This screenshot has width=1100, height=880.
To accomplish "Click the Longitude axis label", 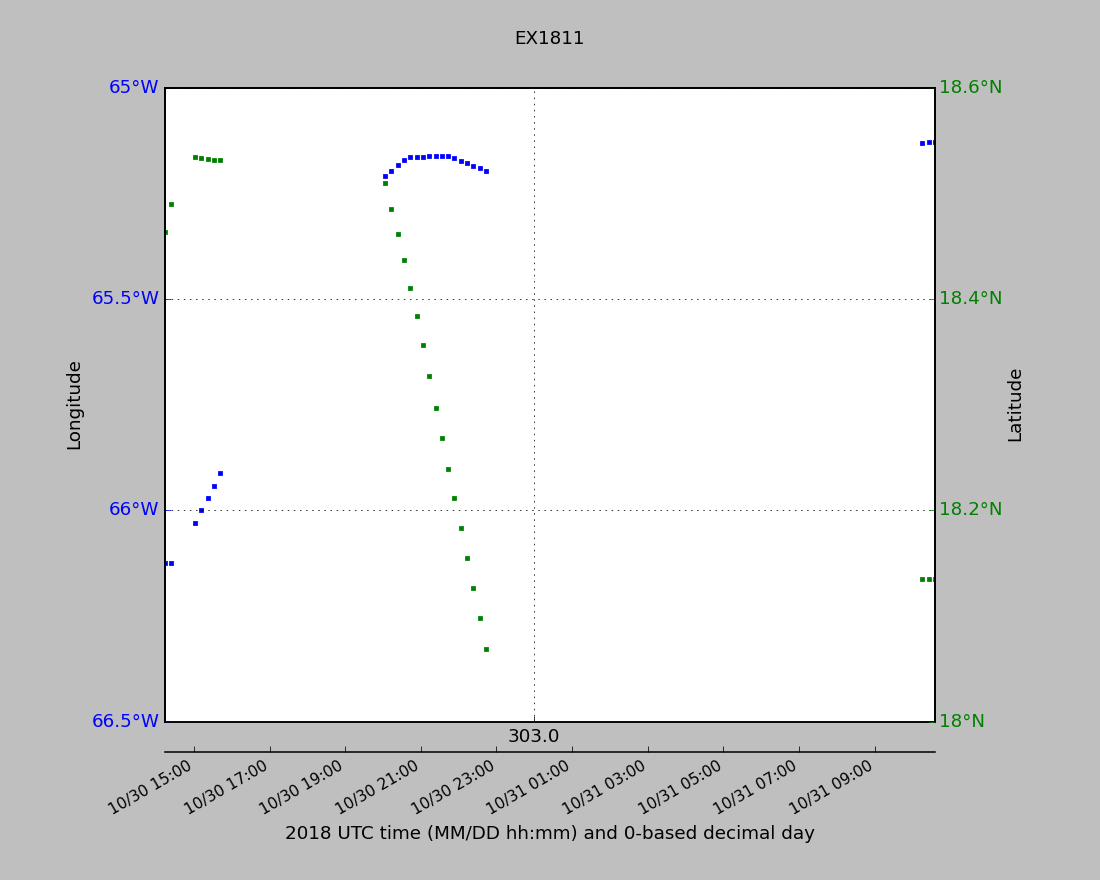I will [74, 406].
